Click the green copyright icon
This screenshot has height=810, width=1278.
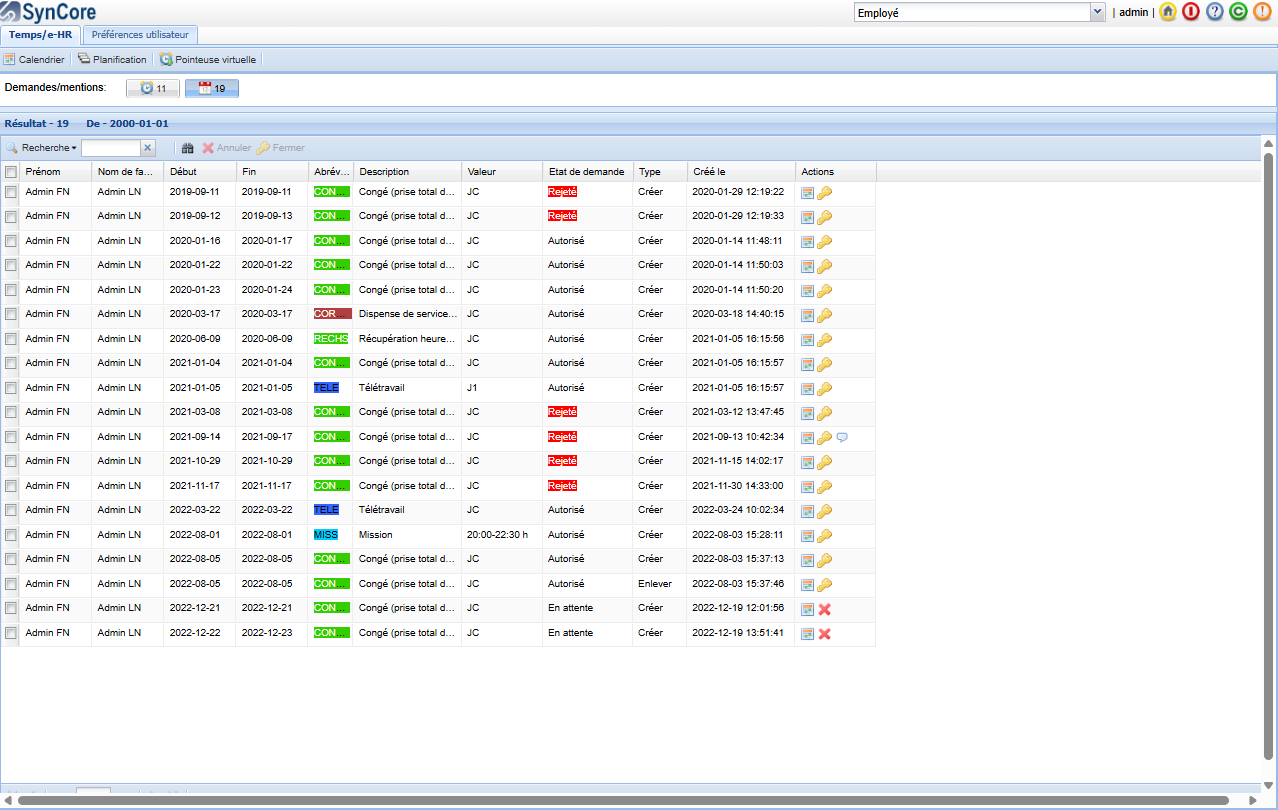point(1238,12)
